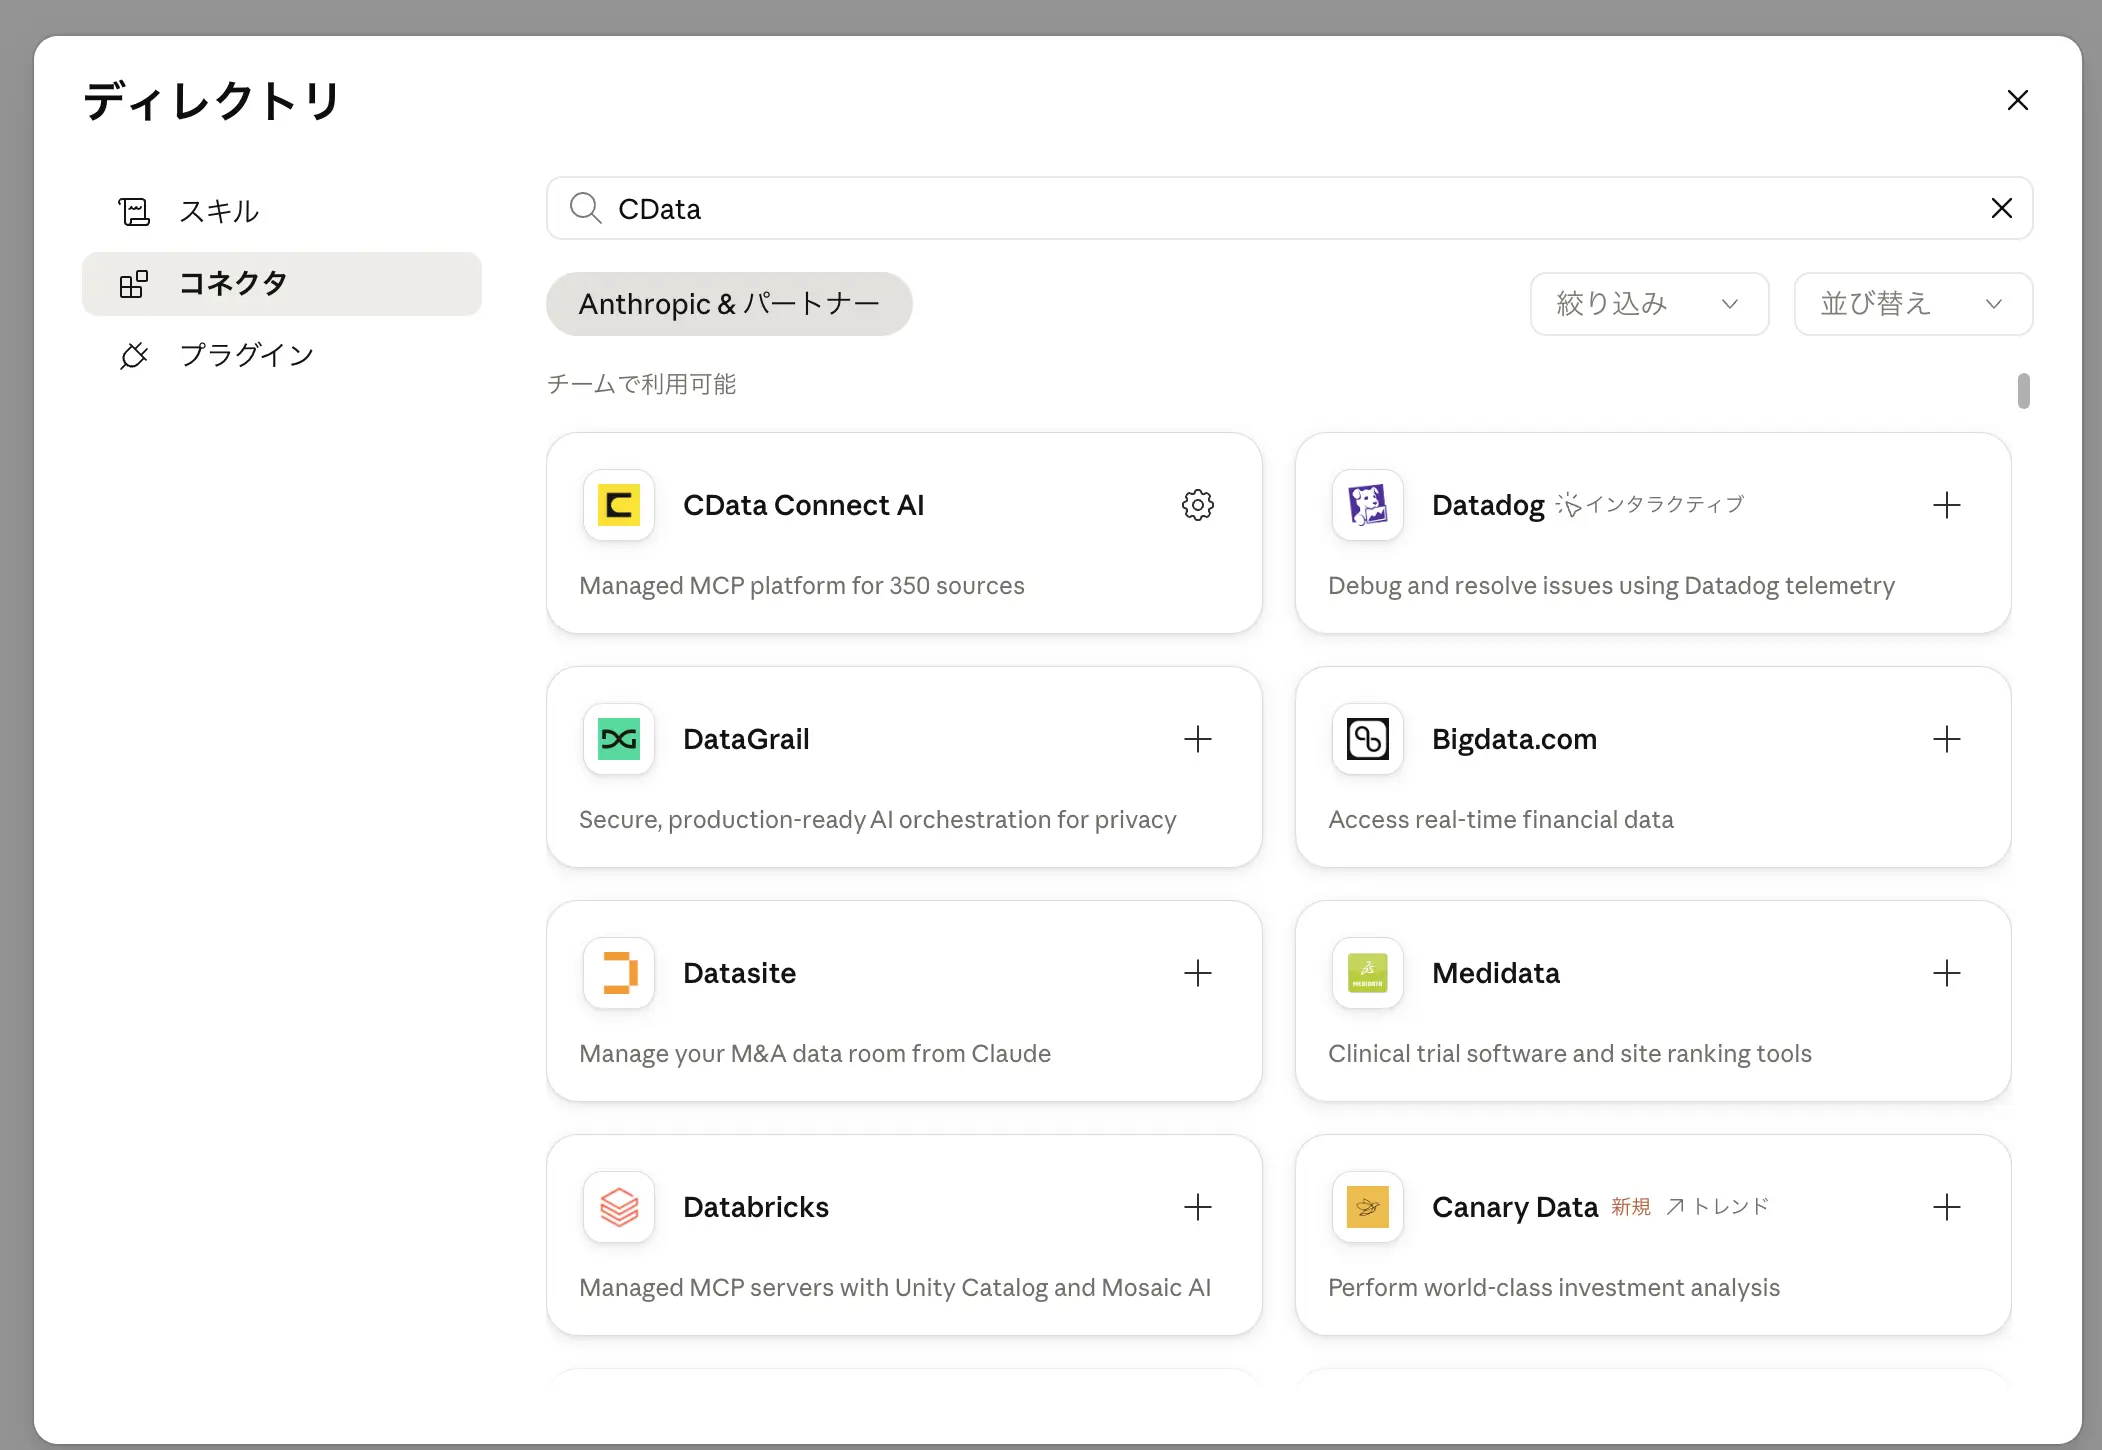This screenshot has height=1450, width=2102.
Task: Click the トレンド arrow badge on Canary Data
Action: pos(1717,1206)
